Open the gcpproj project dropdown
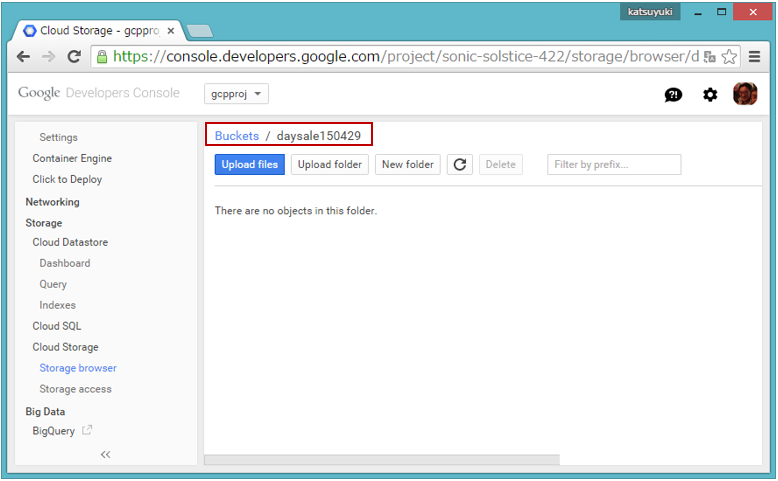This screenshot has height=481, width=778. pyautogui.click(x=236, y=94)
